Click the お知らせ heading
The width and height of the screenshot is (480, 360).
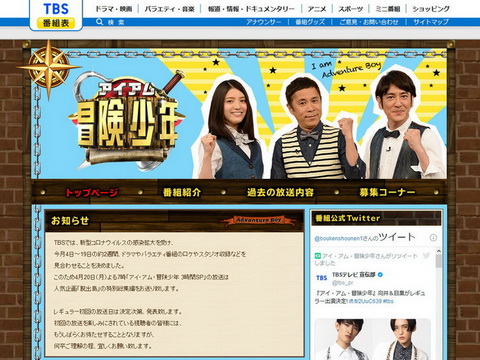(x=70, y=221)
